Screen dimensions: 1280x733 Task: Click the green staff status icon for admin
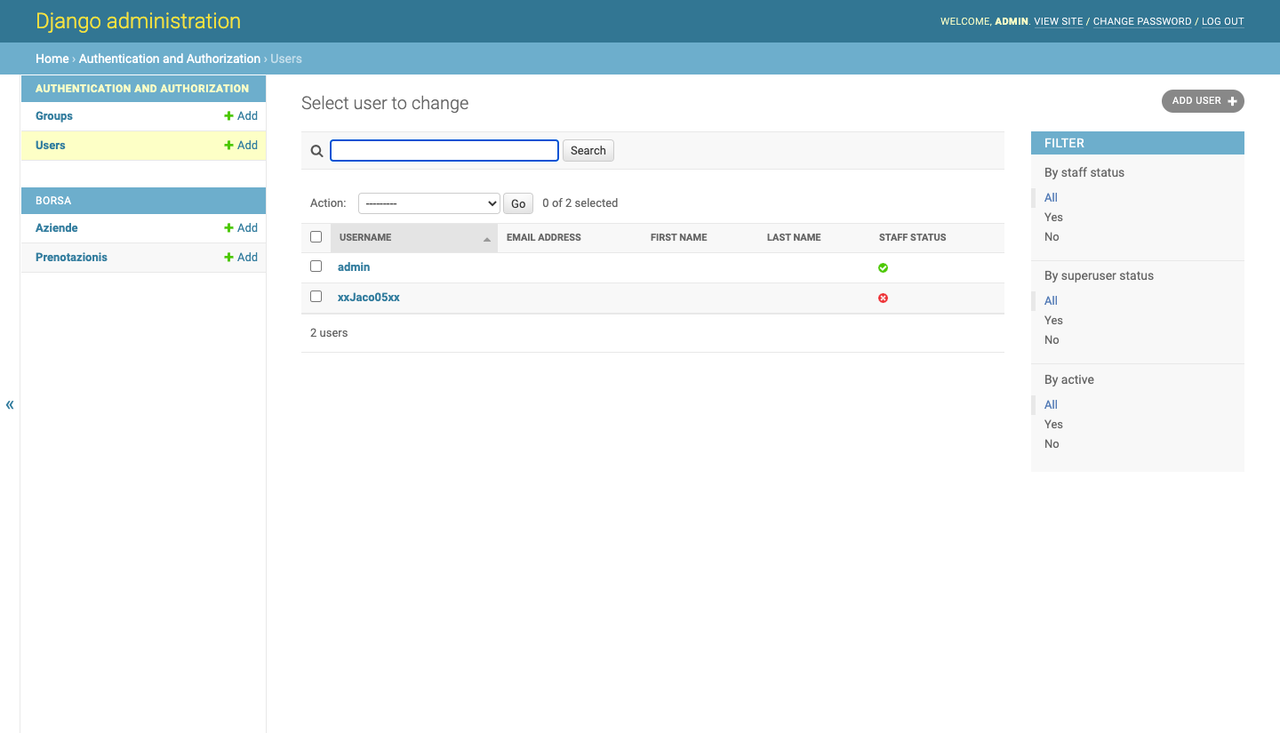point(883,268)
